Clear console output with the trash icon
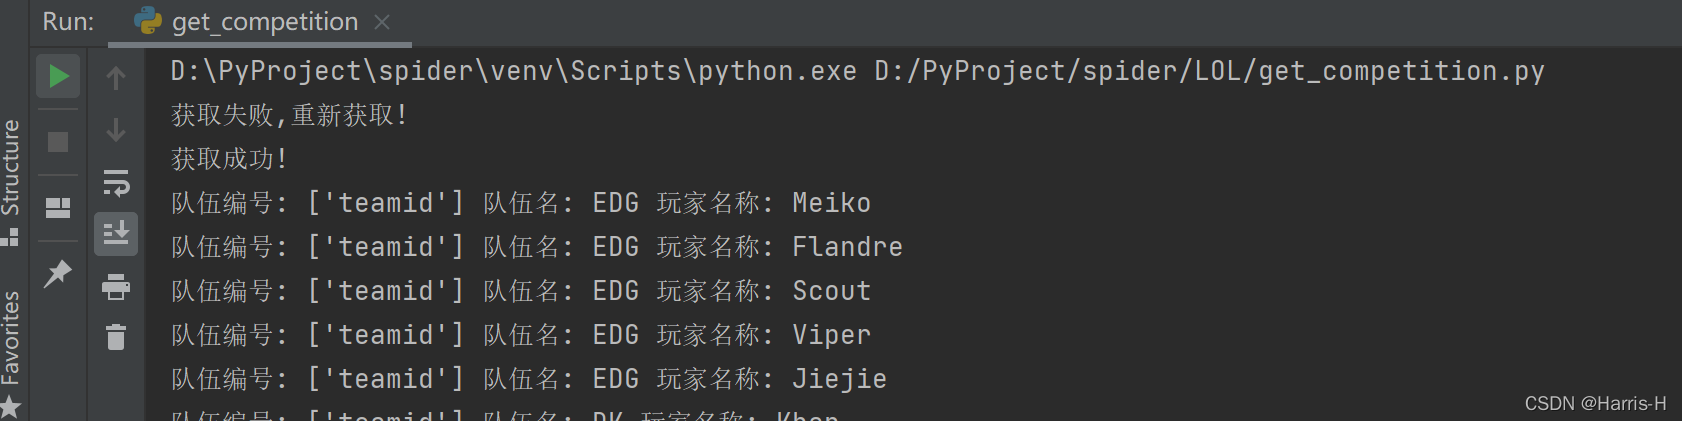The image size is (1682, 421). (x=116, y=337)
